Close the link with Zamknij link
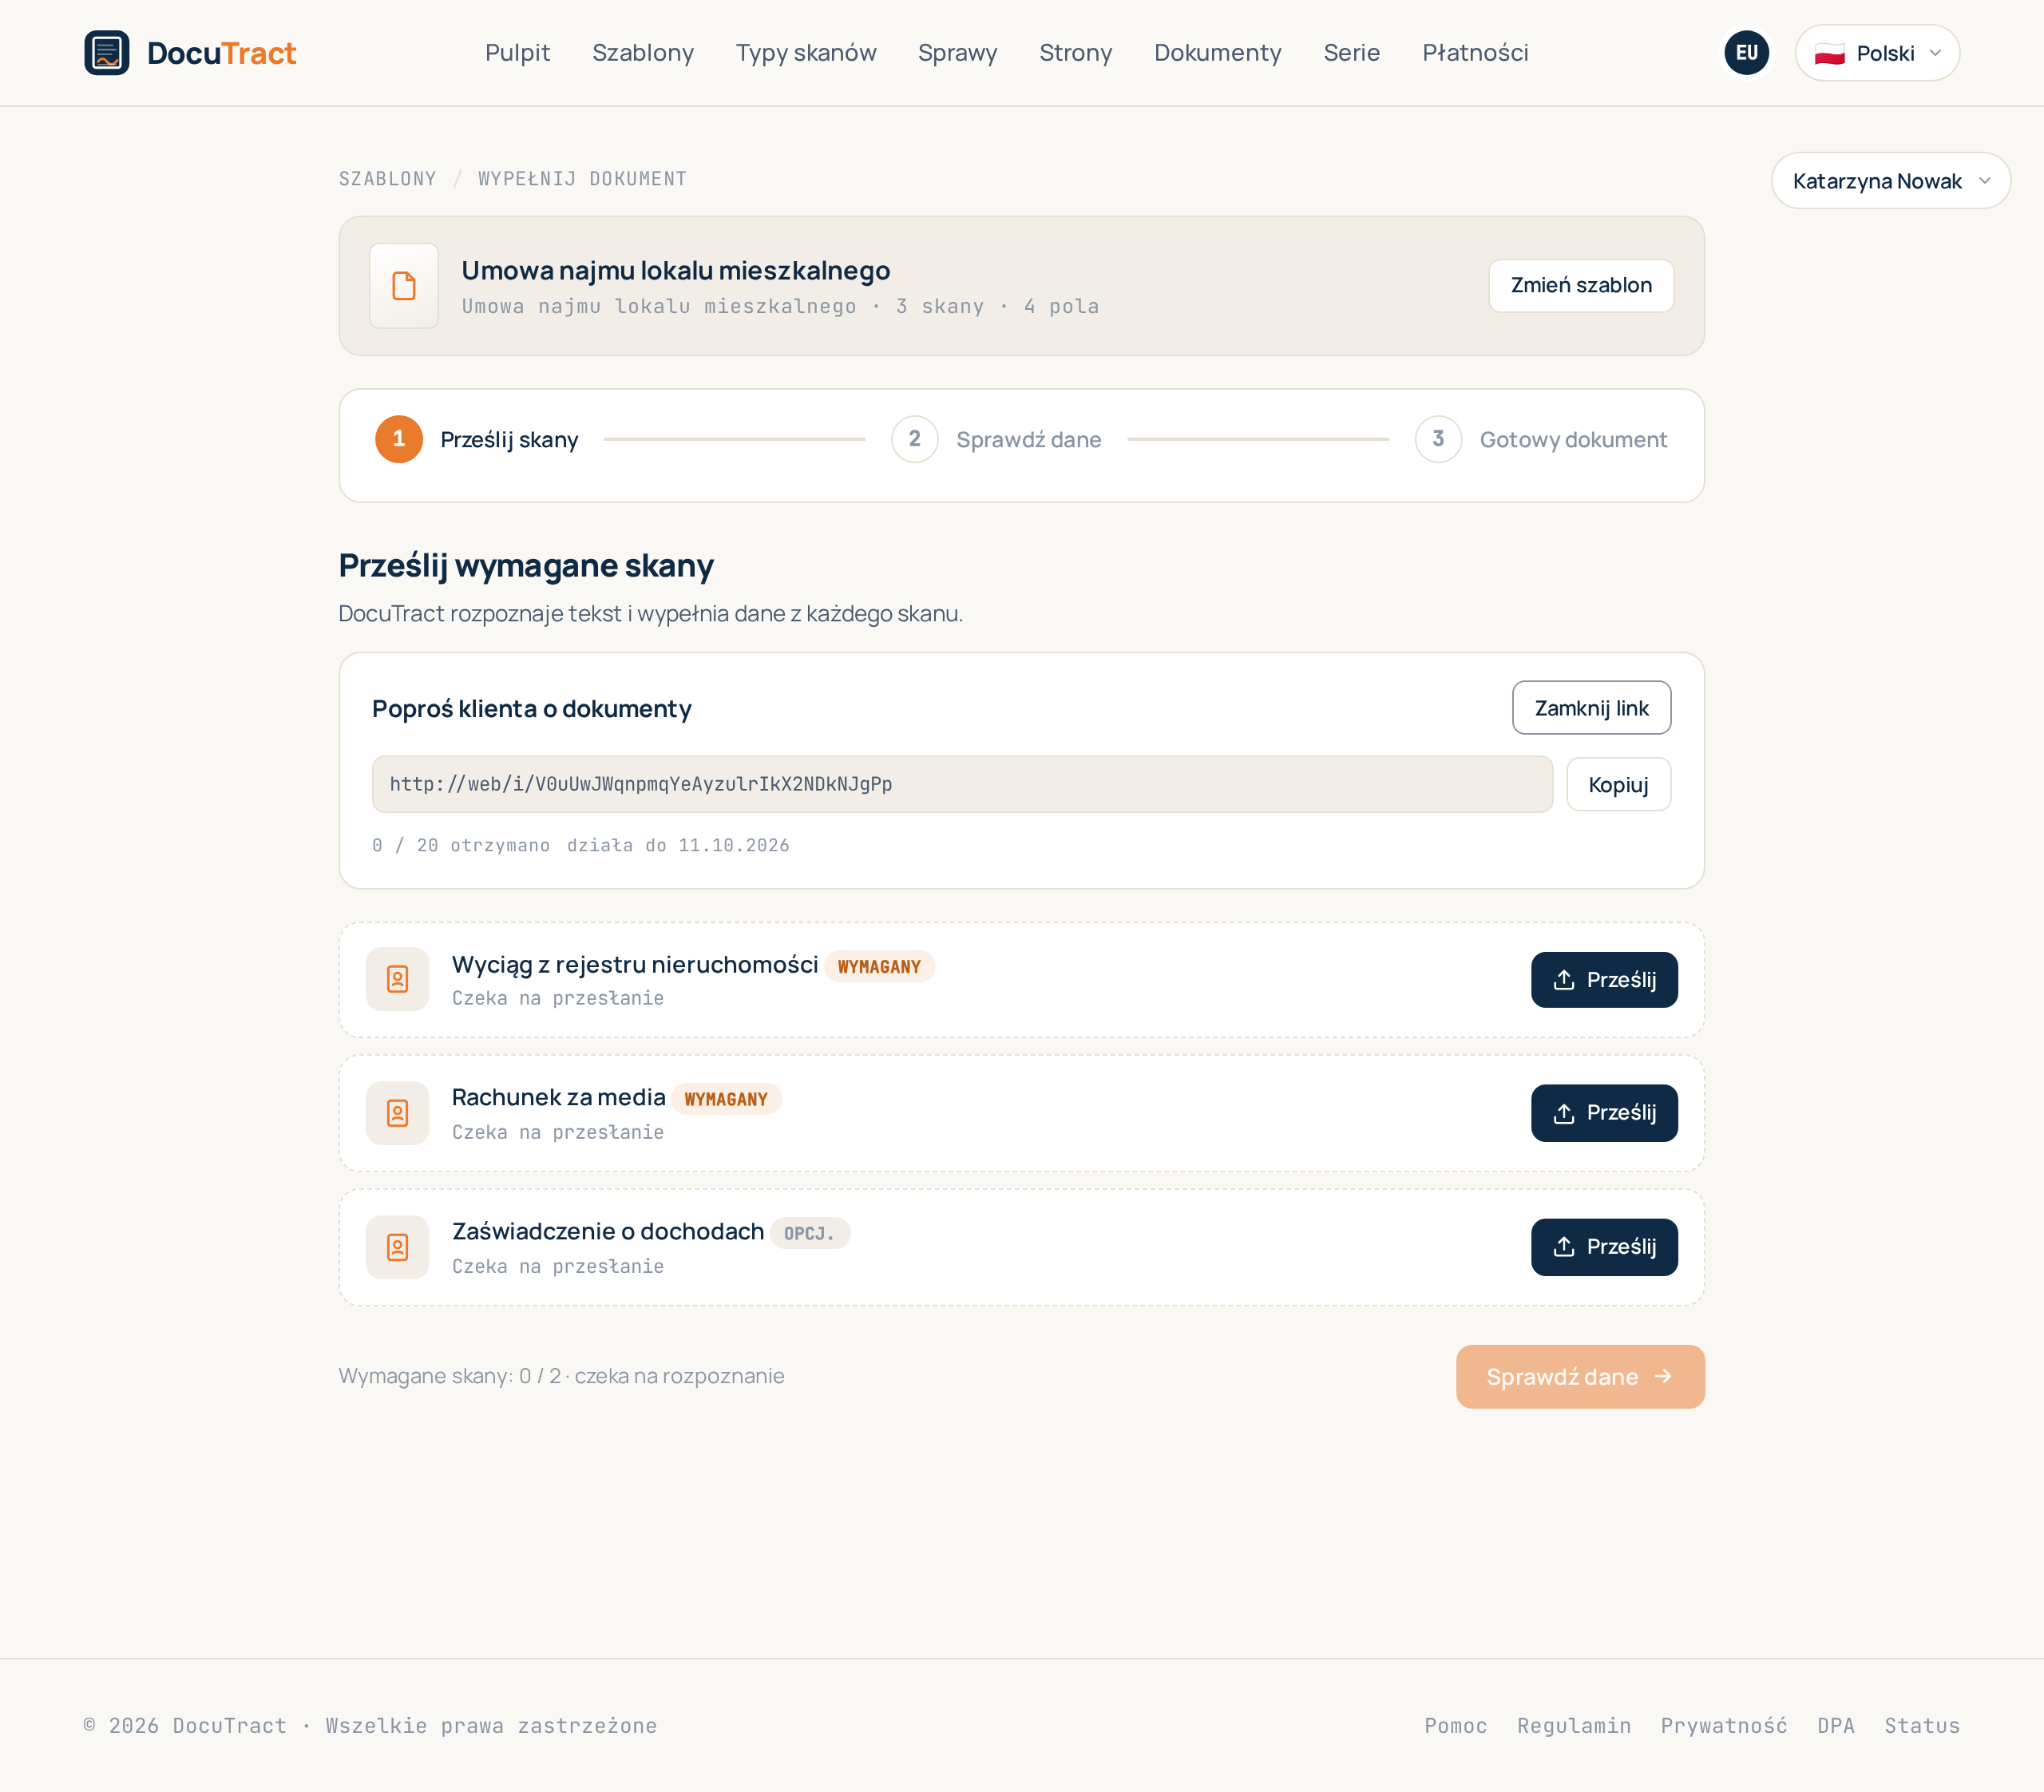 [x=1591, y=708]
